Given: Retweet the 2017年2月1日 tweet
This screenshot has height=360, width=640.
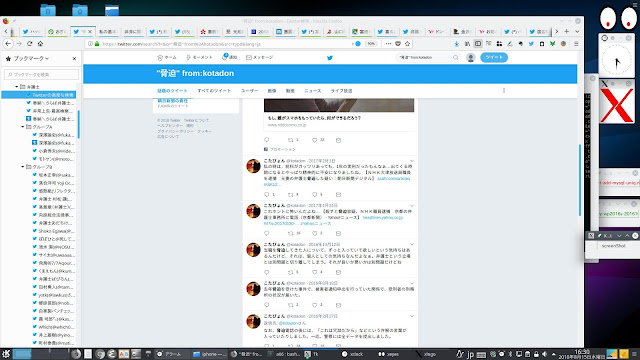Looking at the screenshot, I should tap(291, 195).
